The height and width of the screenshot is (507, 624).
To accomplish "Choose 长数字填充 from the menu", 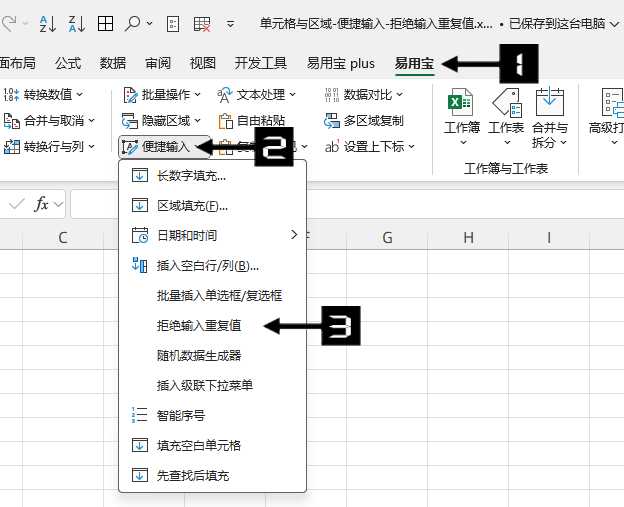I will coord(191,176).
